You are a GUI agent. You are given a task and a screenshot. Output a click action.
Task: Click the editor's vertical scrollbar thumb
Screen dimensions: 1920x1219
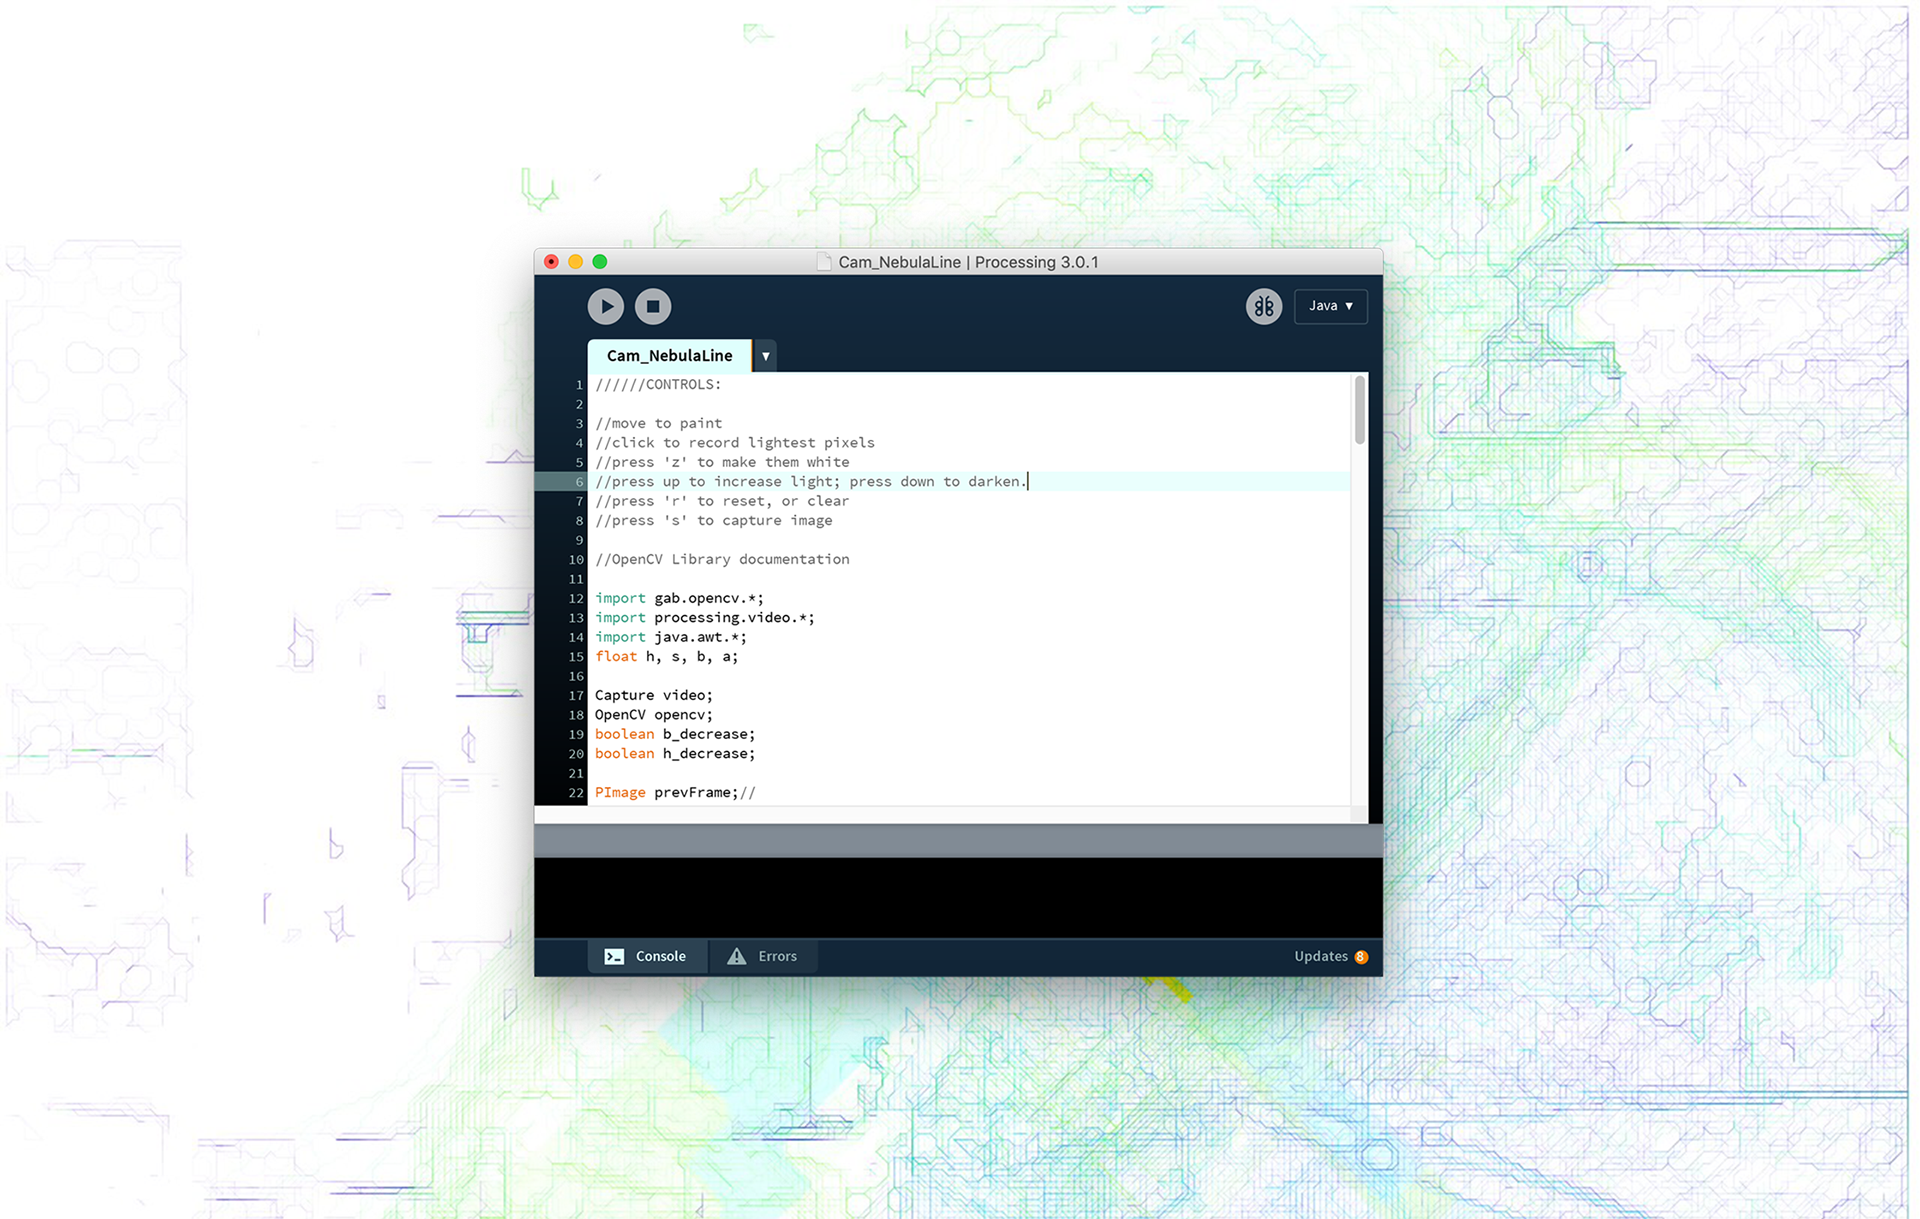(x=1359, y=410)
